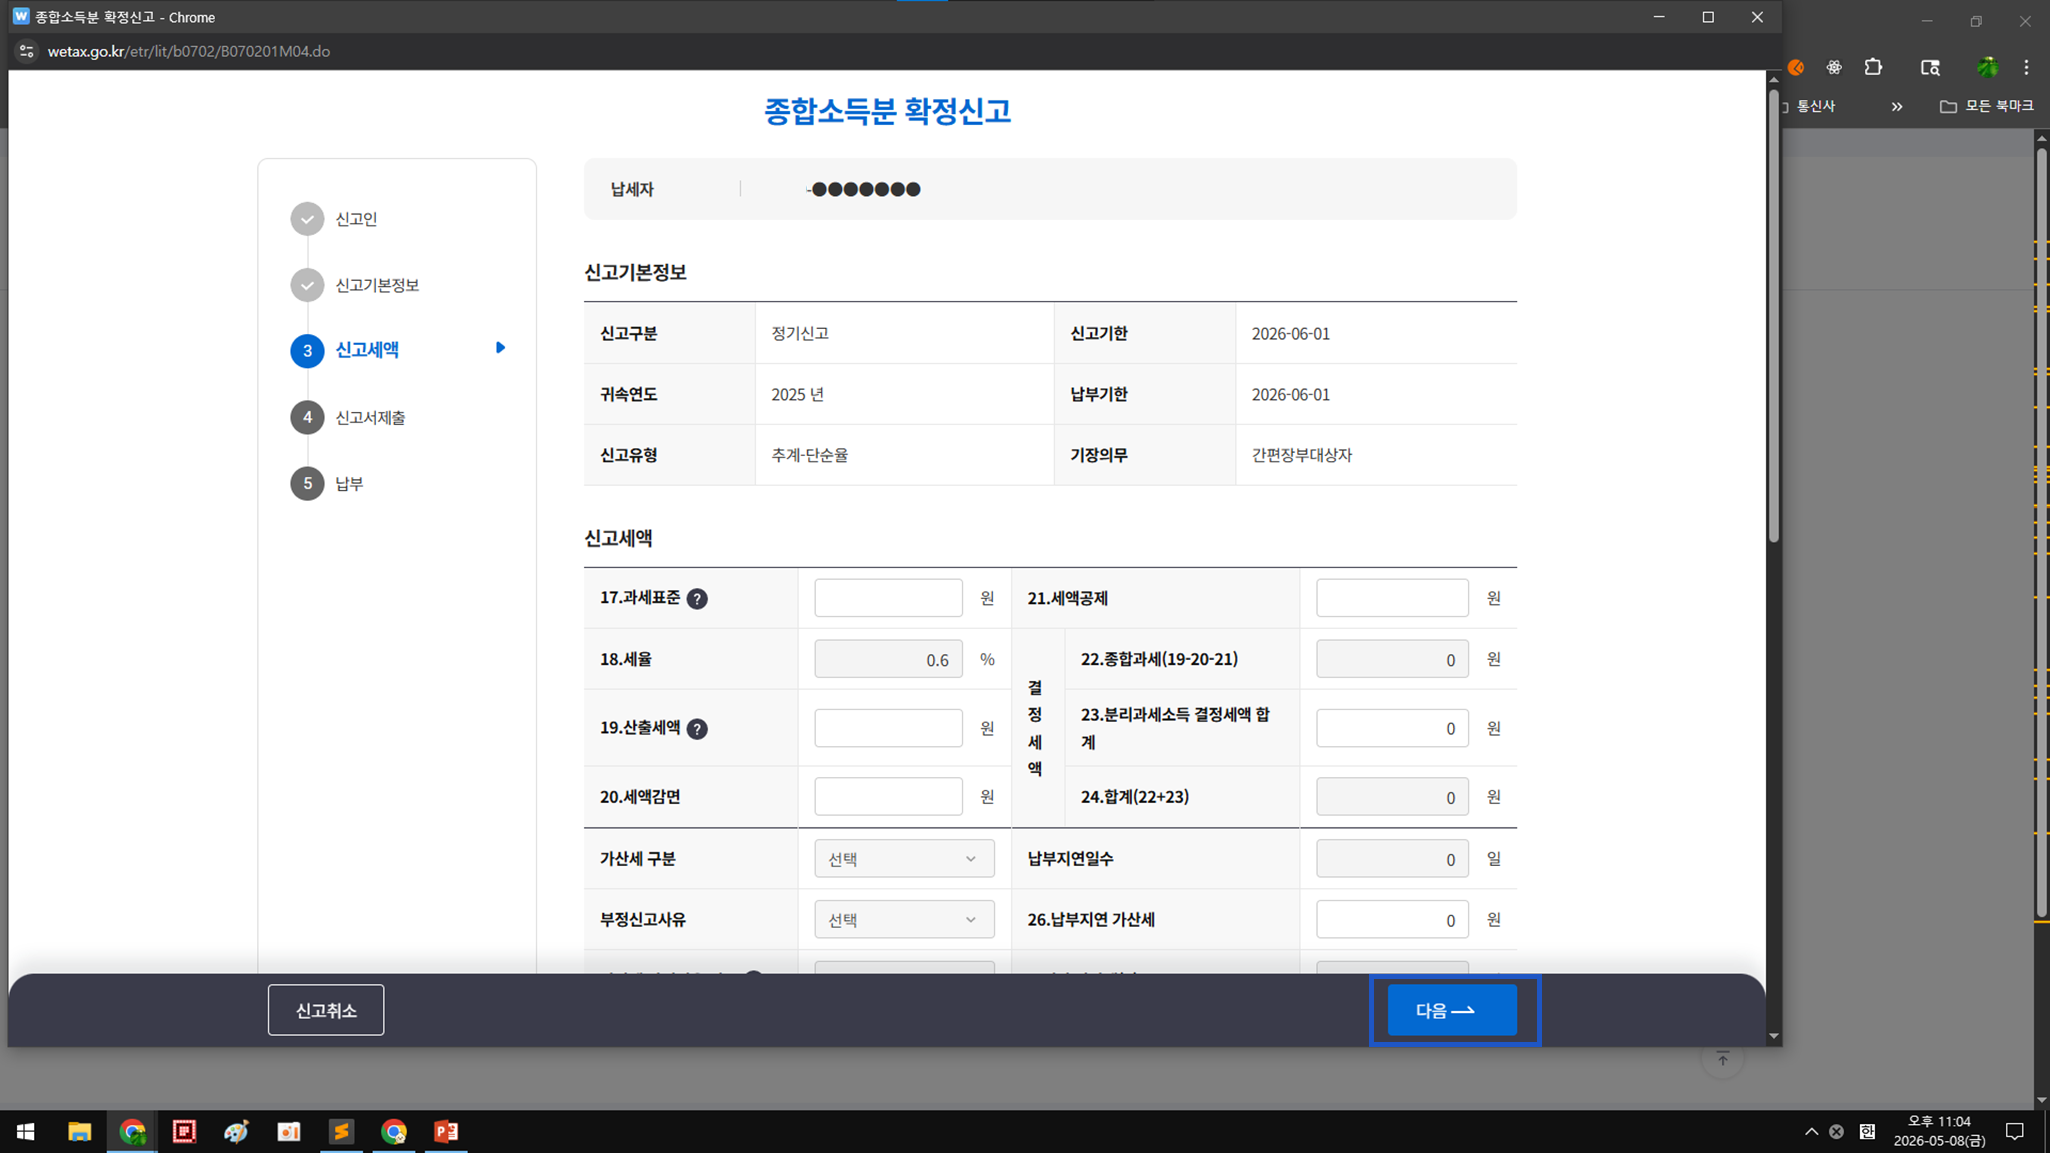
Task: Click the scroll-to-top button behind popup
Action: (1722, 1059)
